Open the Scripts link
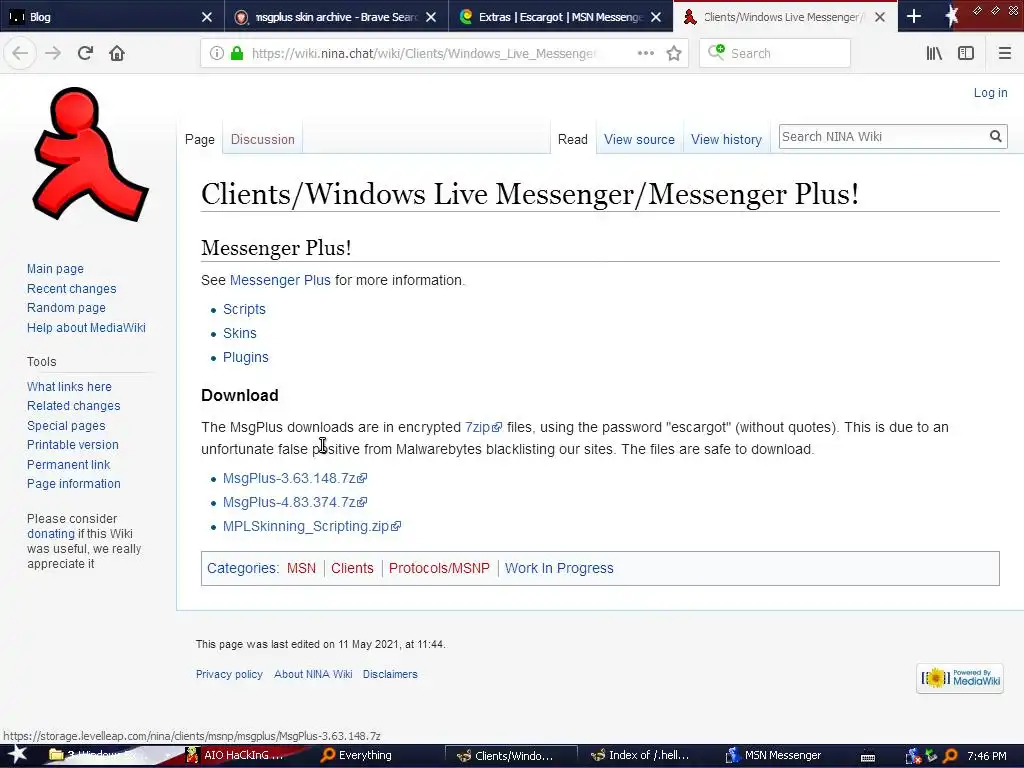1024x768 pixels. [244, 309]
